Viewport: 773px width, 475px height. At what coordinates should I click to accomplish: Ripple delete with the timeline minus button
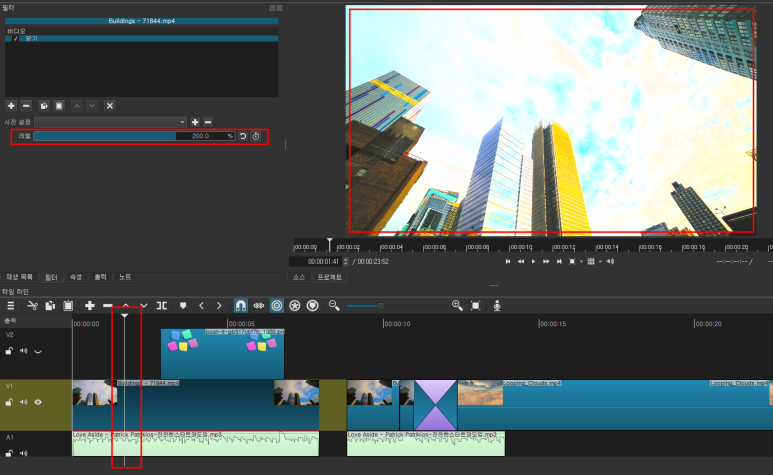[x=107, y=306]
